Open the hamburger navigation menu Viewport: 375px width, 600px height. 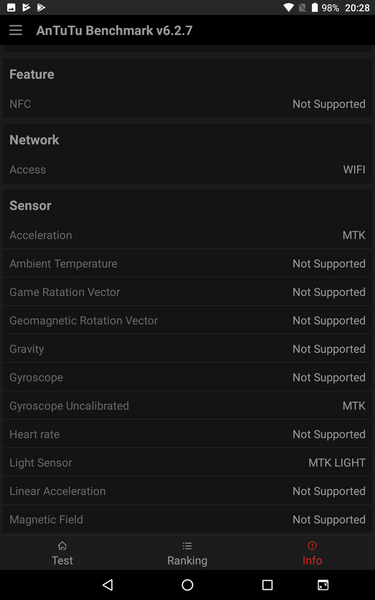pos(16,30)
